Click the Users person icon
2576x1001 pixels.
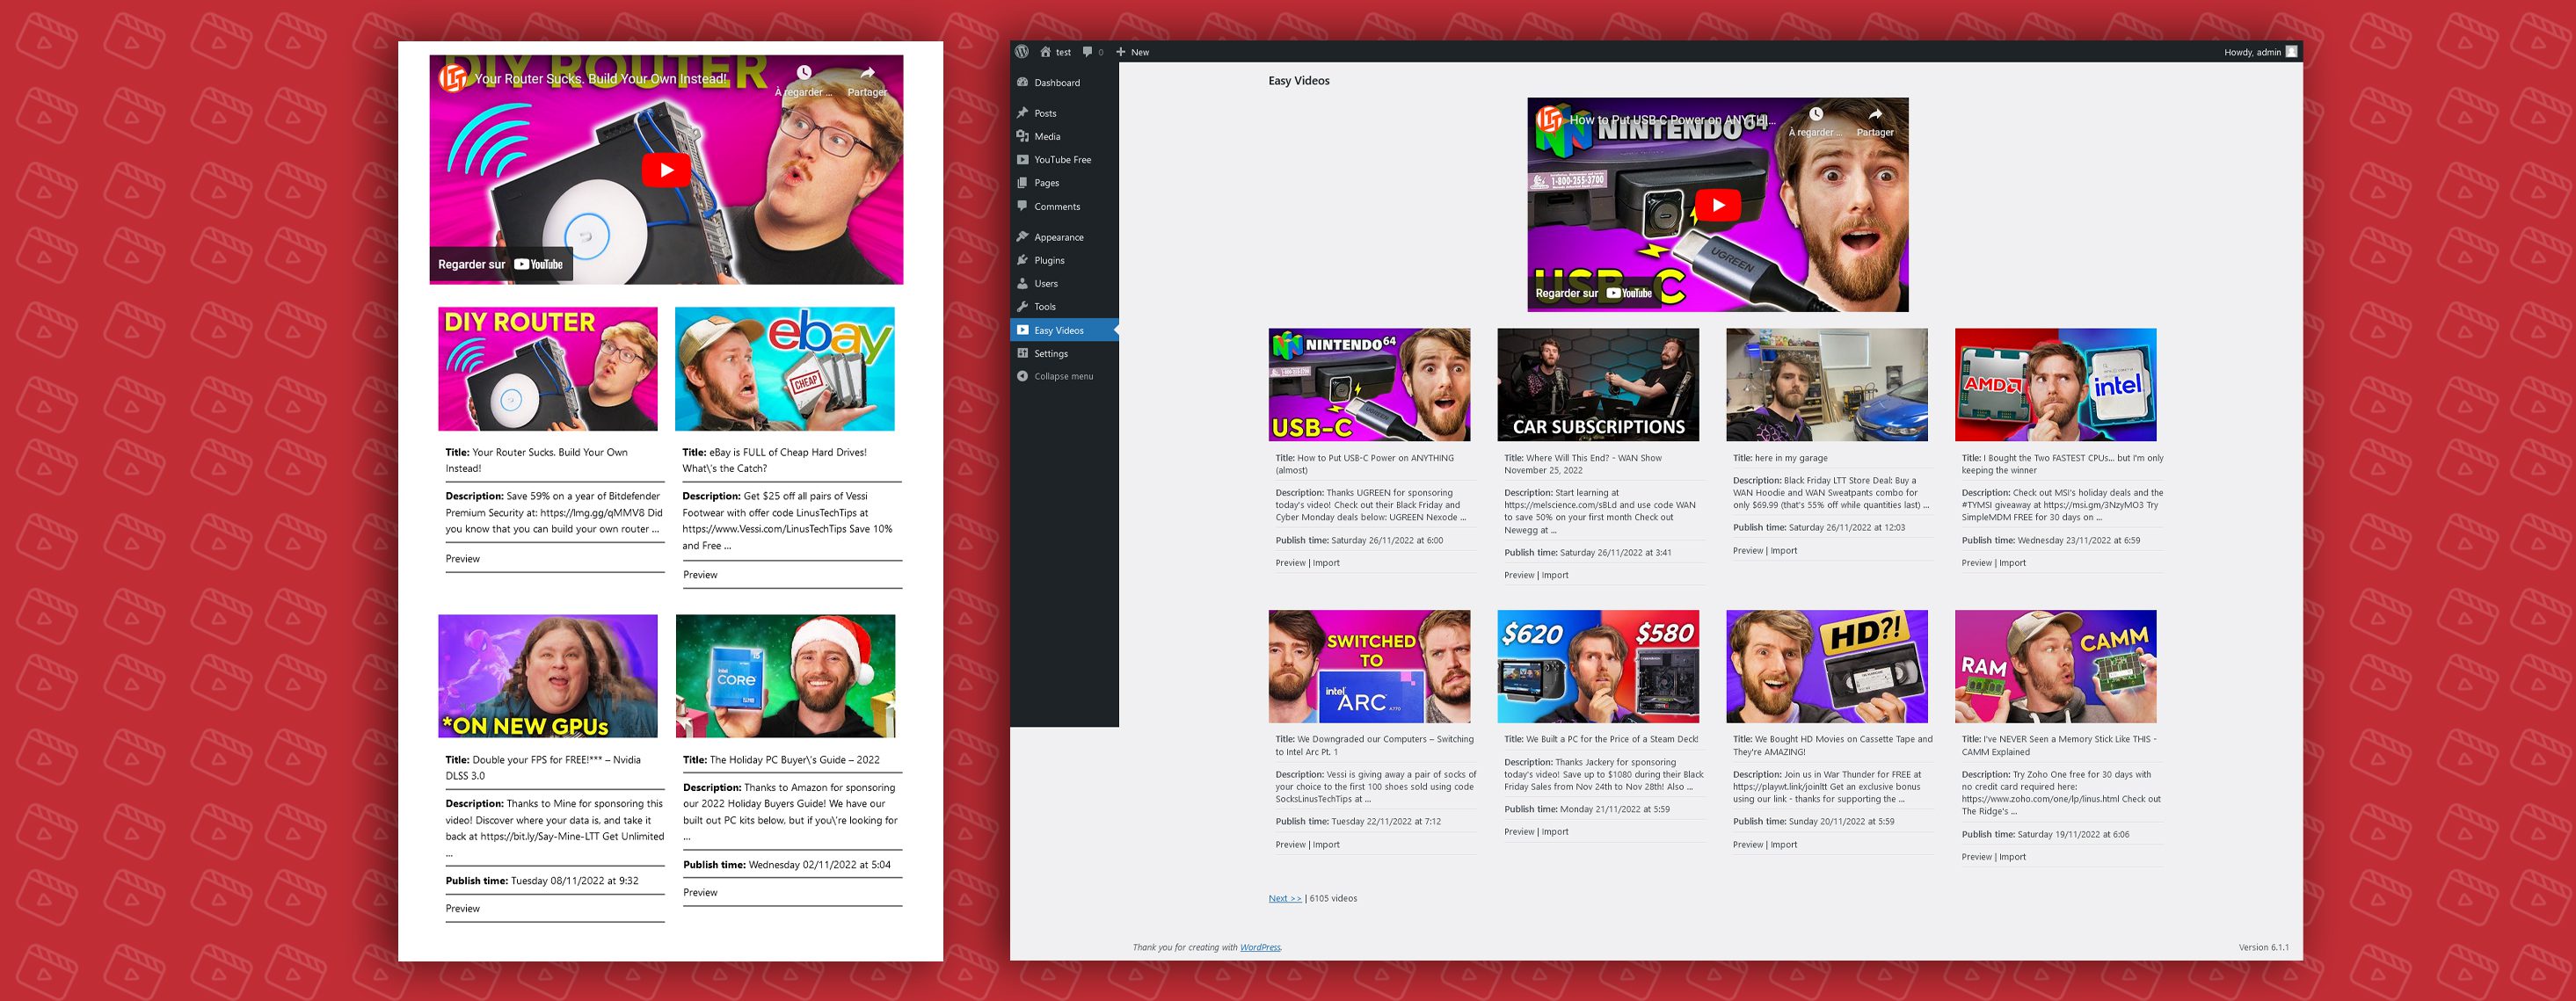pos(1022,283)
